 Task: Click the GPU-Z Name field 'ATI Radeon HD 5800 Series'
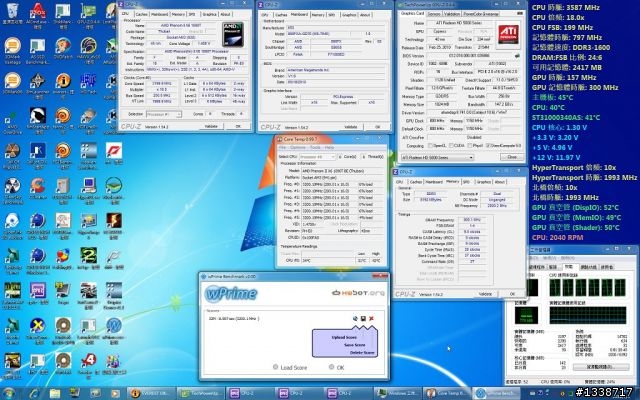(459, 23)
